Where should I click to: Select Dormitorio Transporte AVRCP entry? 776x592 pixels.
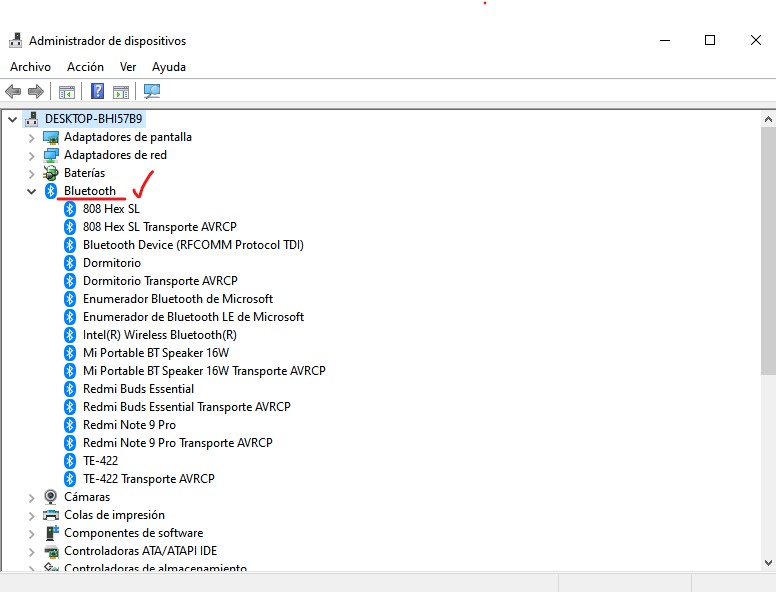tap(160, 281)
